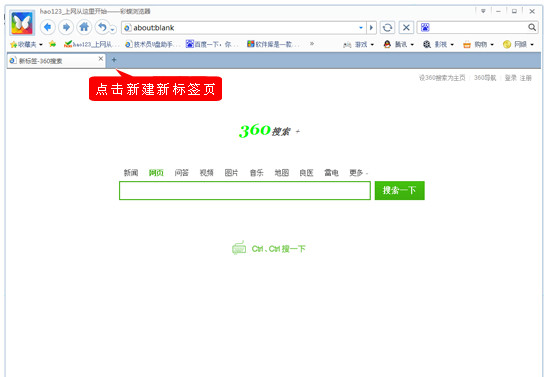
Task: Click the magnifier search icon in toolbar
Action: tap(532, 27)
